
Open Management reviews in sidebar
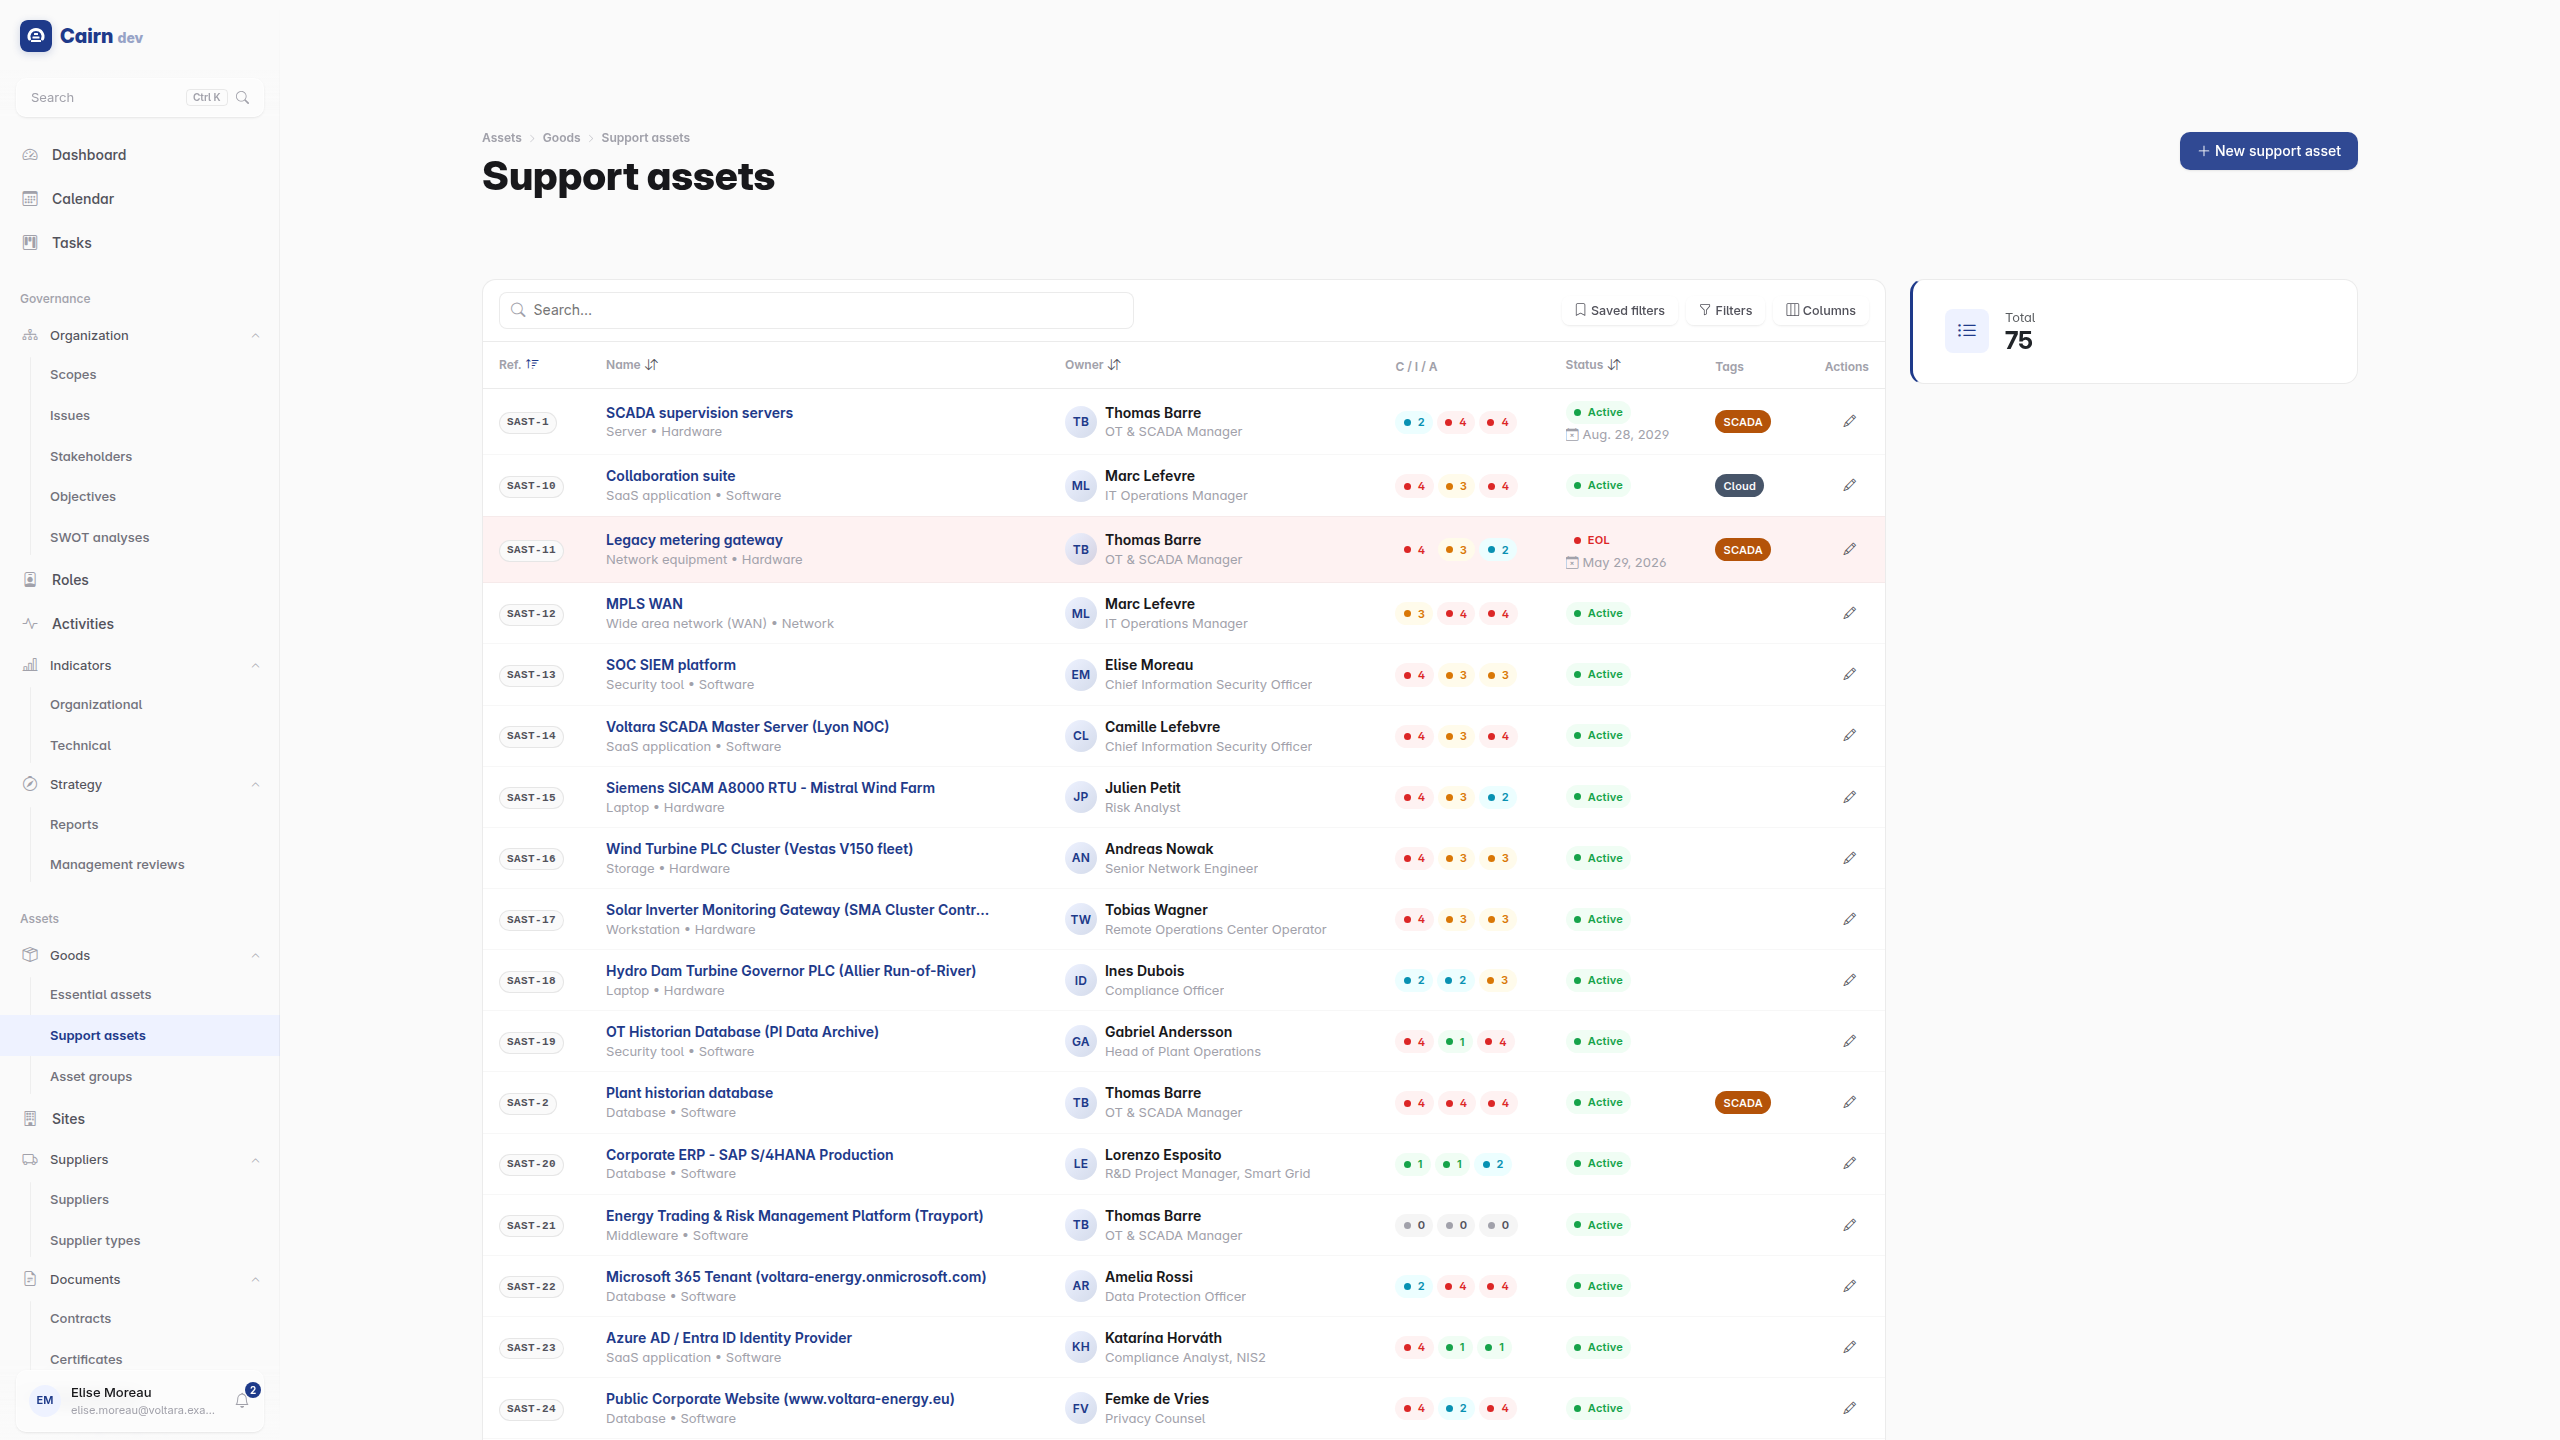coord(117,865)
